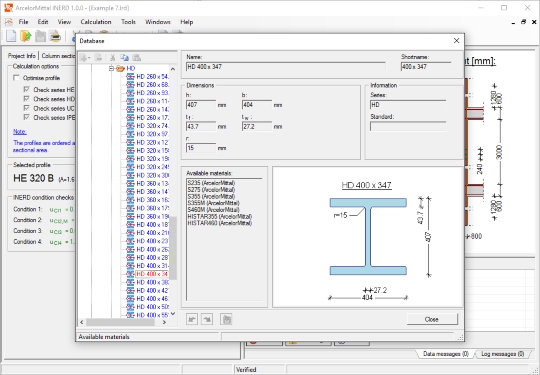Viewport: 540px width, 375px height.
Task: Click the Name field showing HD 400 x 347
Action: pos(285,67)
